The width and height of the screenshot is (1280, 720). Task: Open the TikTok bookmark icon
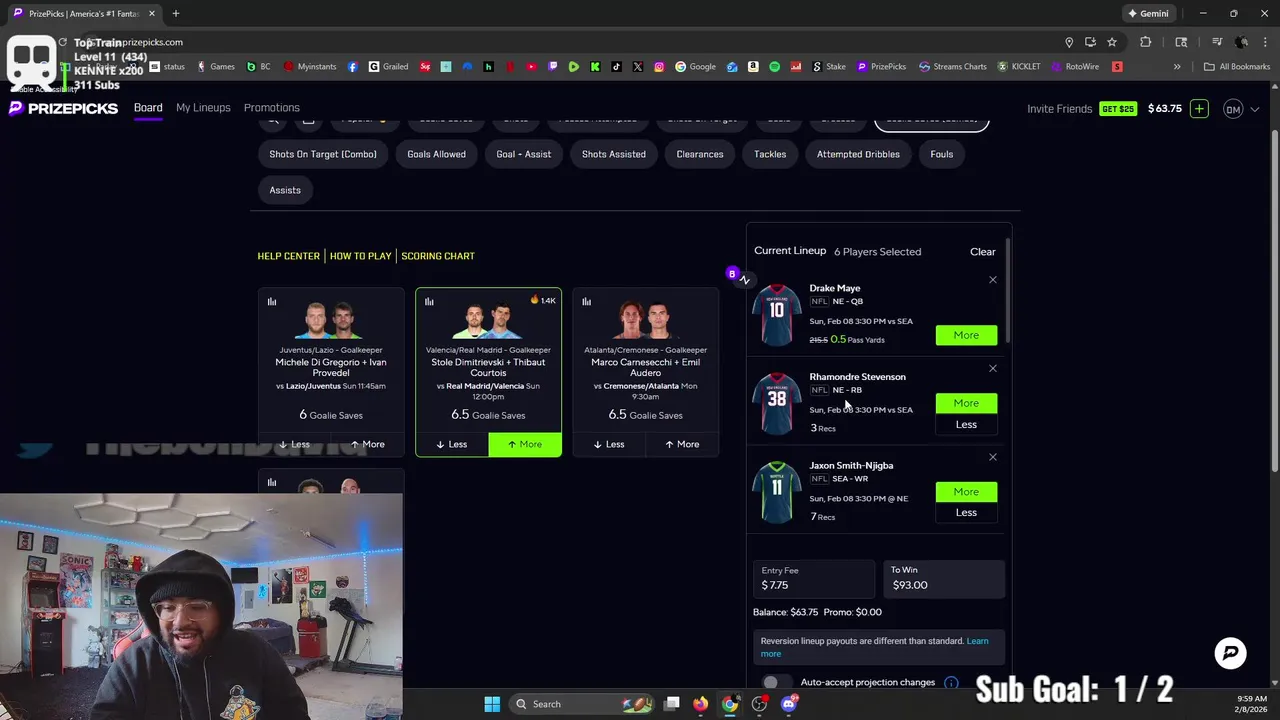coord(616,67)
